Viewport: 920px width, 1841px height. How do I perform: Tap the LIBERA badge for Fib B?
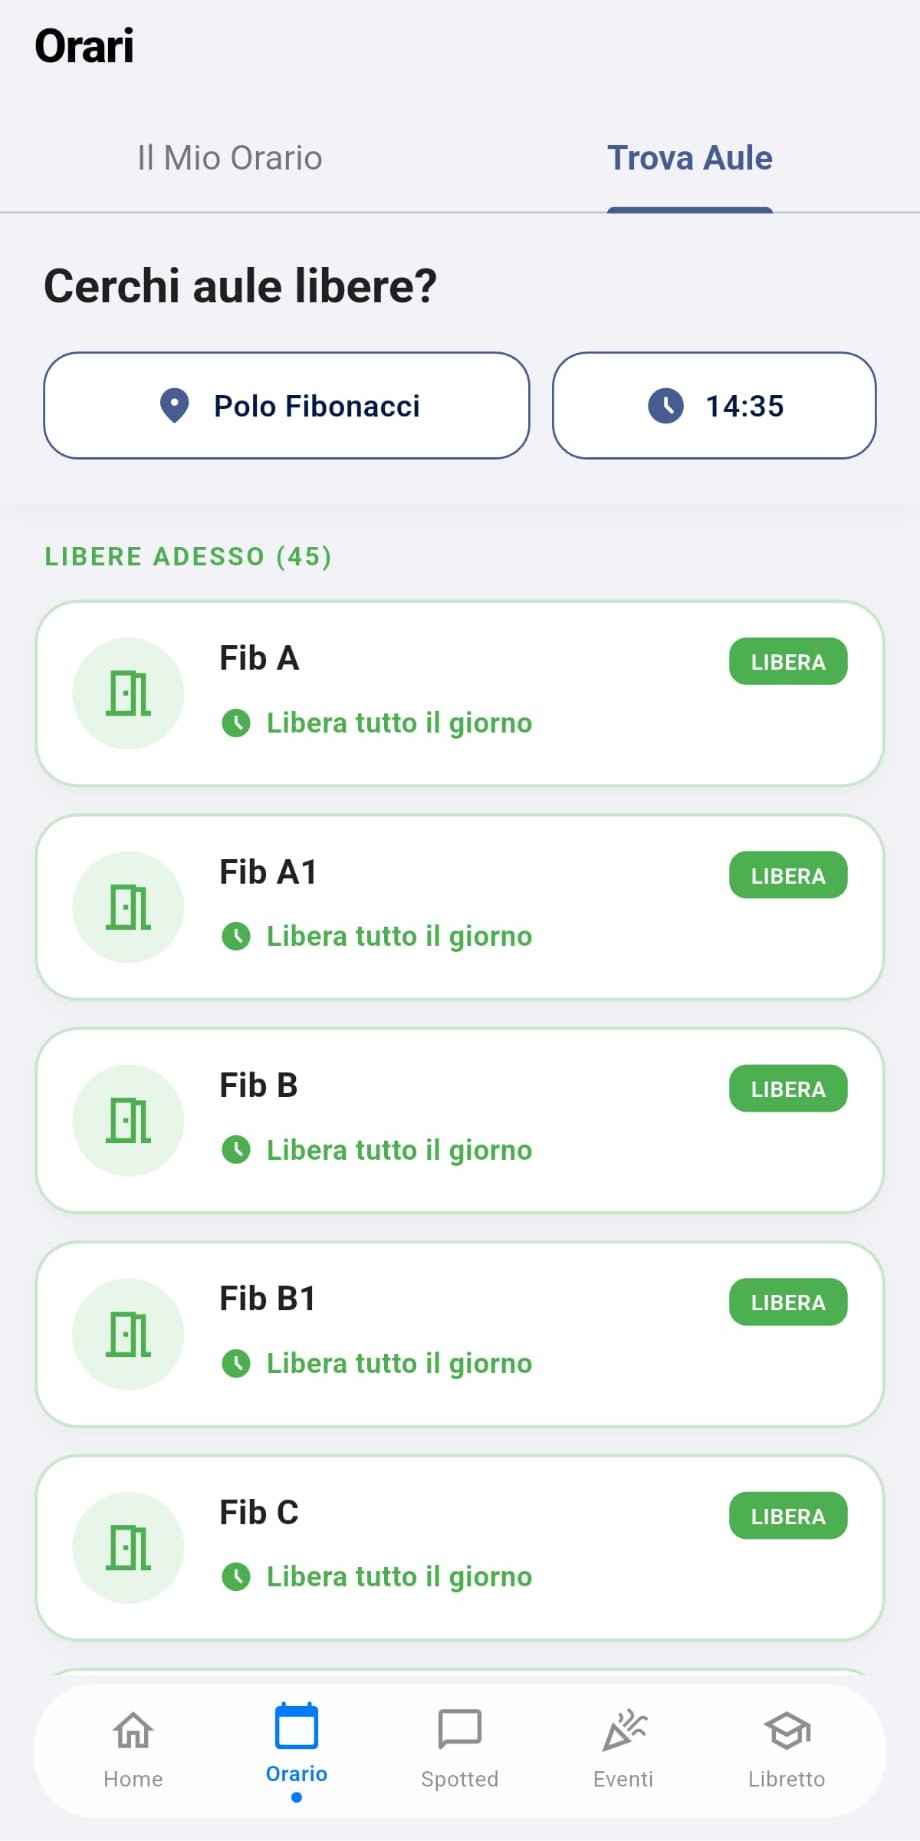coord(788,1089)
